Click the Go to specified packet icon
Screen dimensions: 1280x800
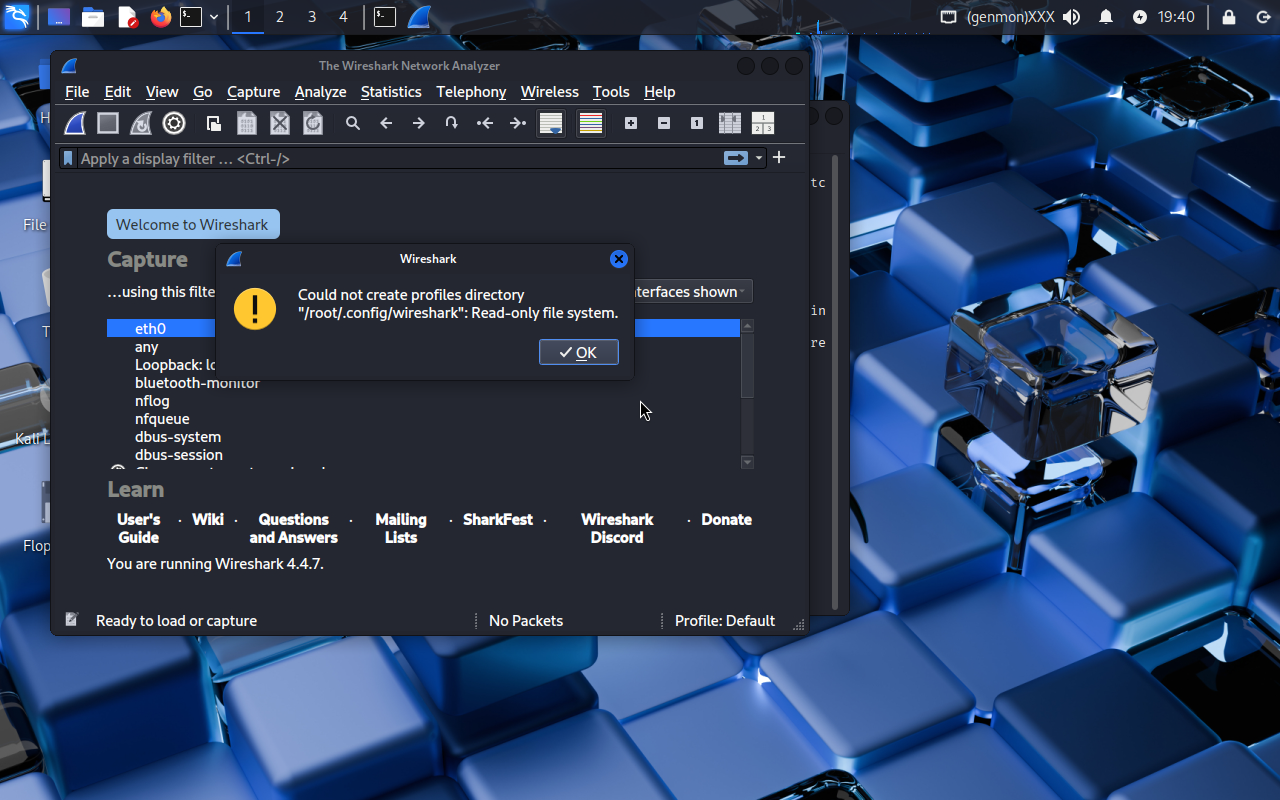pos(452,123)
